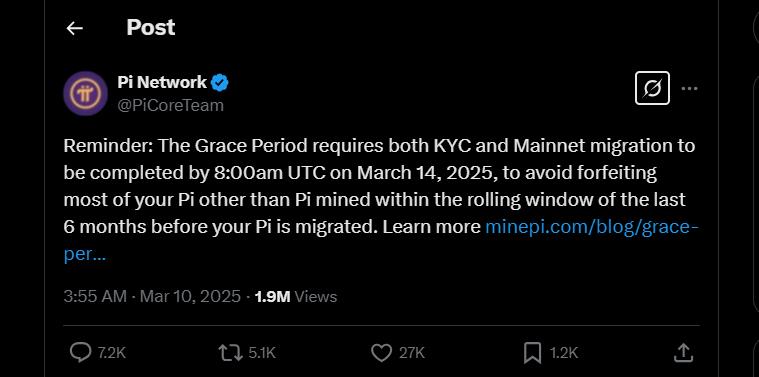Click the reply speech bubble icon
The height and width of the screenshot is (377, 759).
click(79, 353)
